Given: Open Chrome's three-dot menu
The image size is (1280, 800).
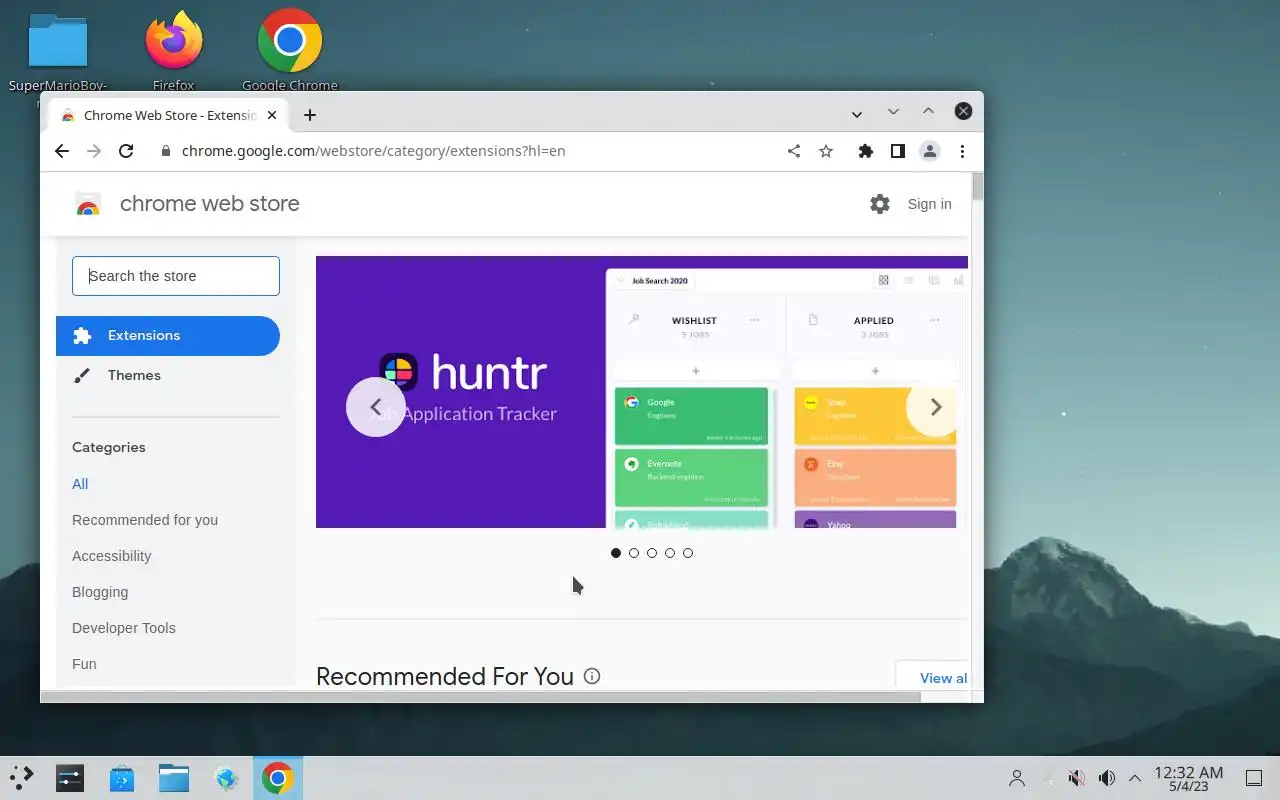Looking at the screenshot, I should click(962, 151).
